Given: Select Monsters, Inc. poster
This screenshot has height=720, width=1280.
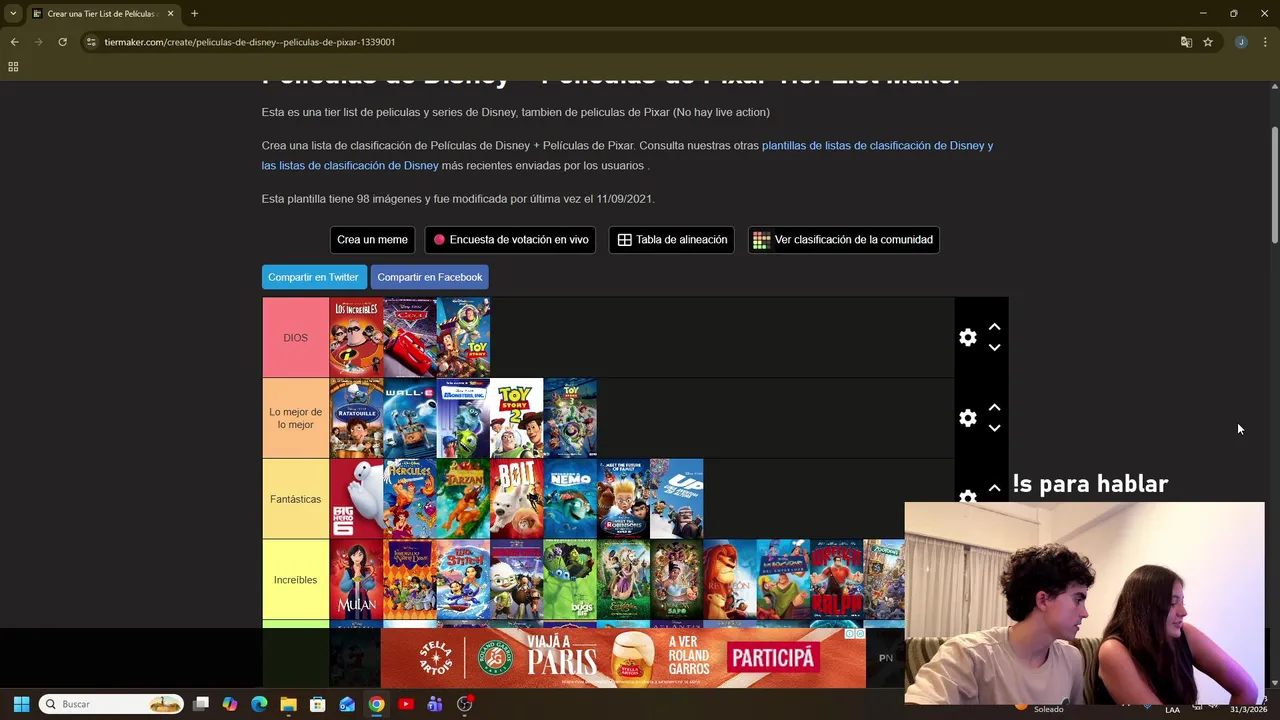Looking at the screenshot, I should [463, 418].
